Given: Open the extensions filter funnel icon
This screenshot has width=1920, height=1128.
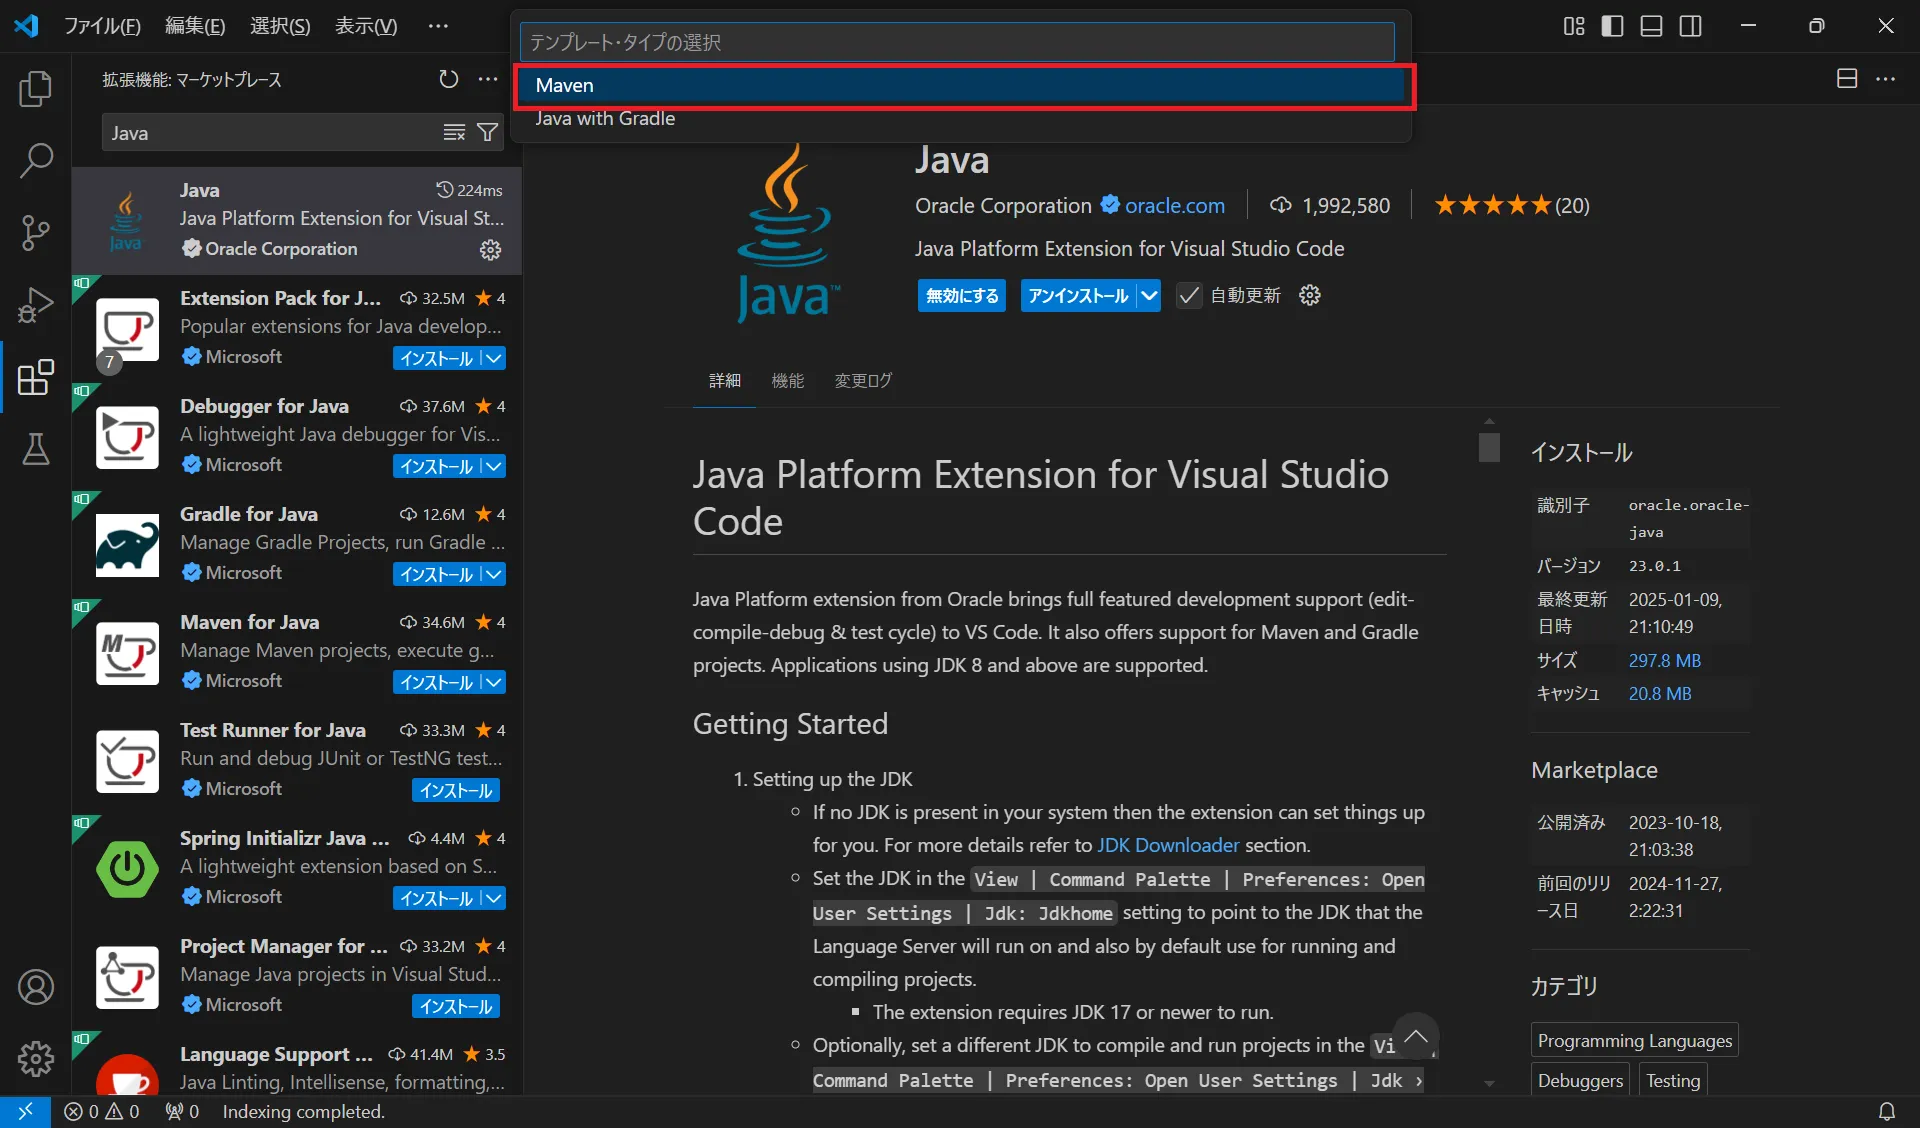Looking at the screenshot, I should tap(487, 133).
